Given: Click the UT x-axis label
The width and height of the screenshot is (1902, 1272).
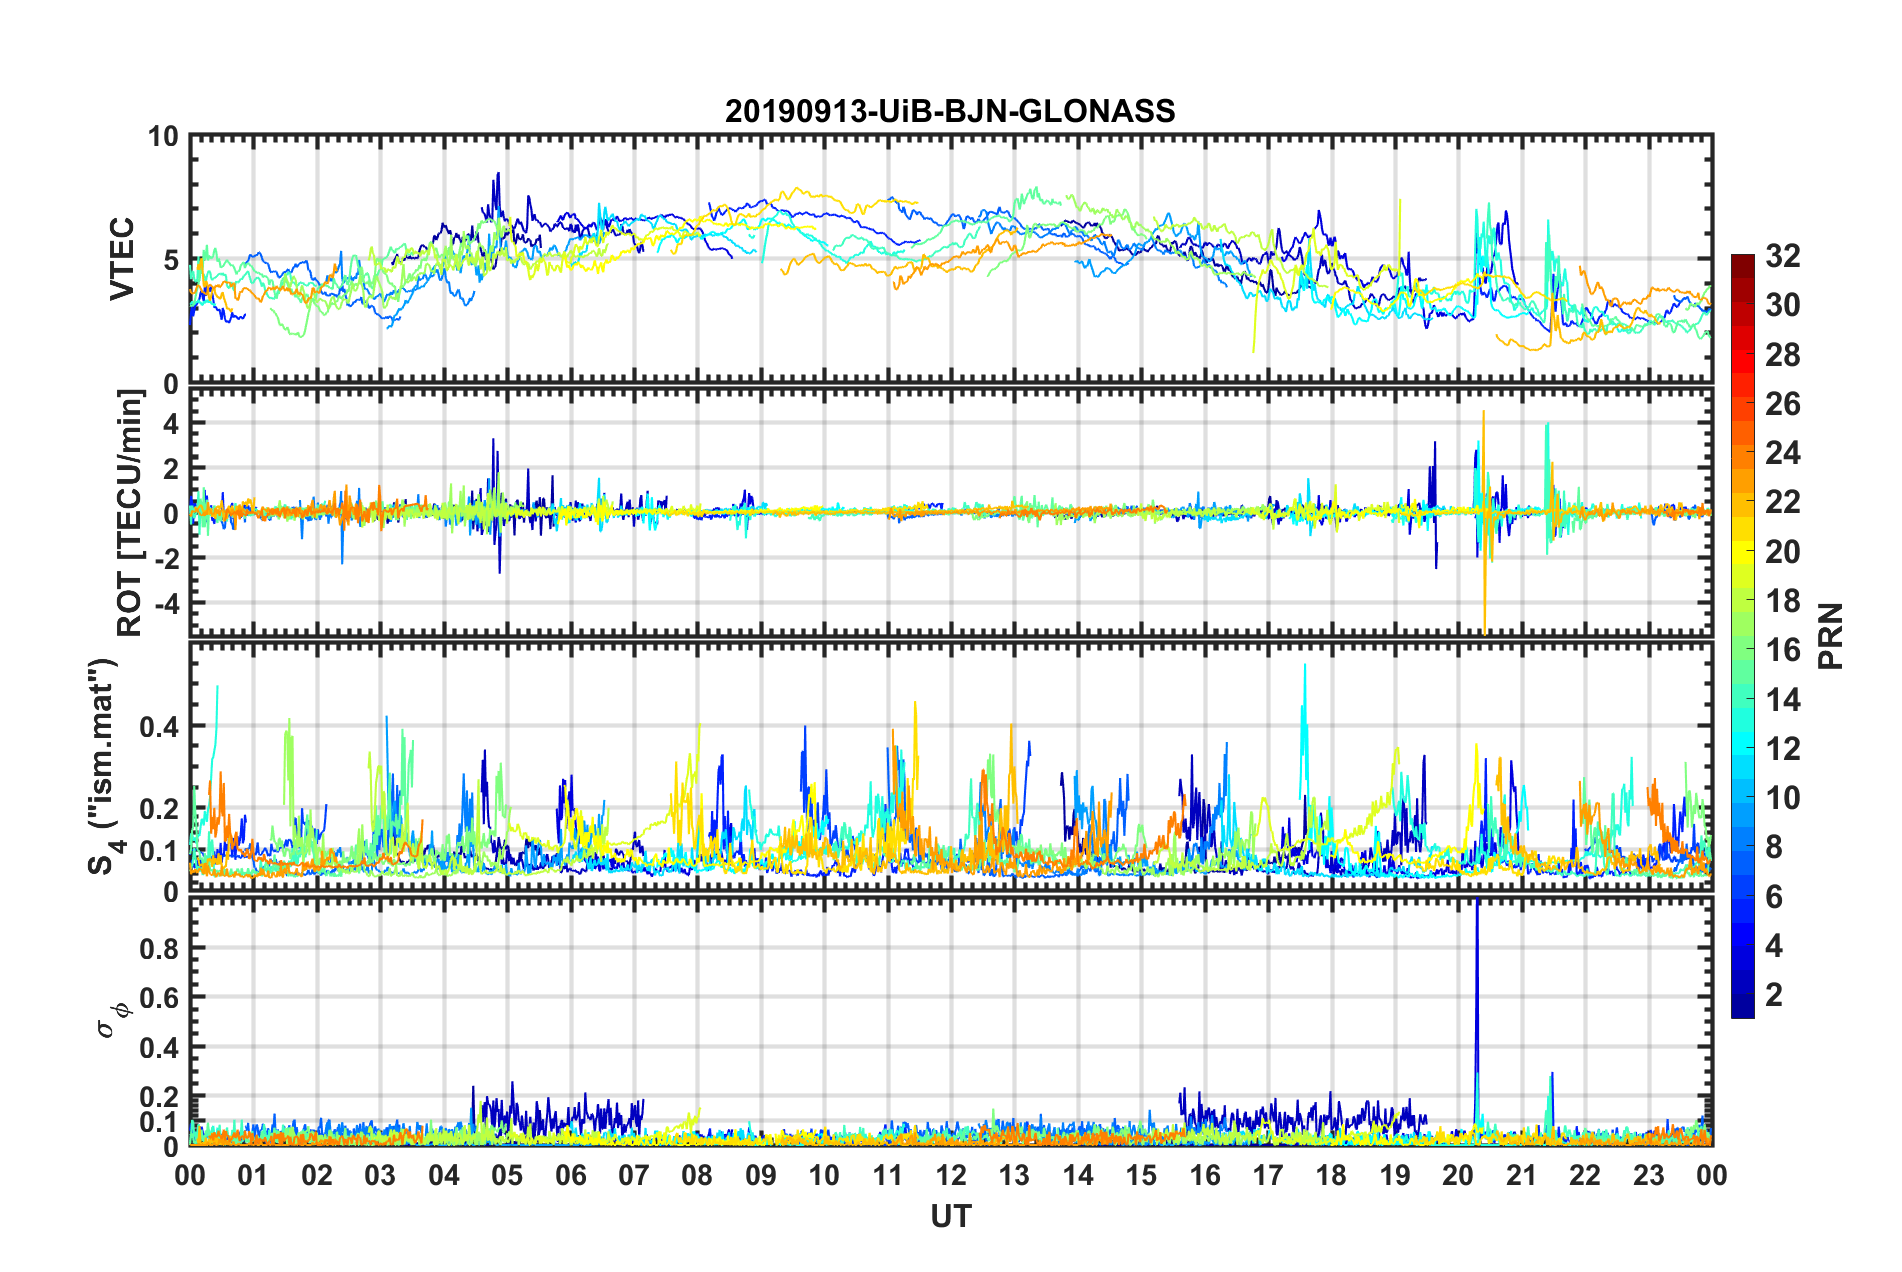Looking at the screenshot, I should [x=950, y=1216].
